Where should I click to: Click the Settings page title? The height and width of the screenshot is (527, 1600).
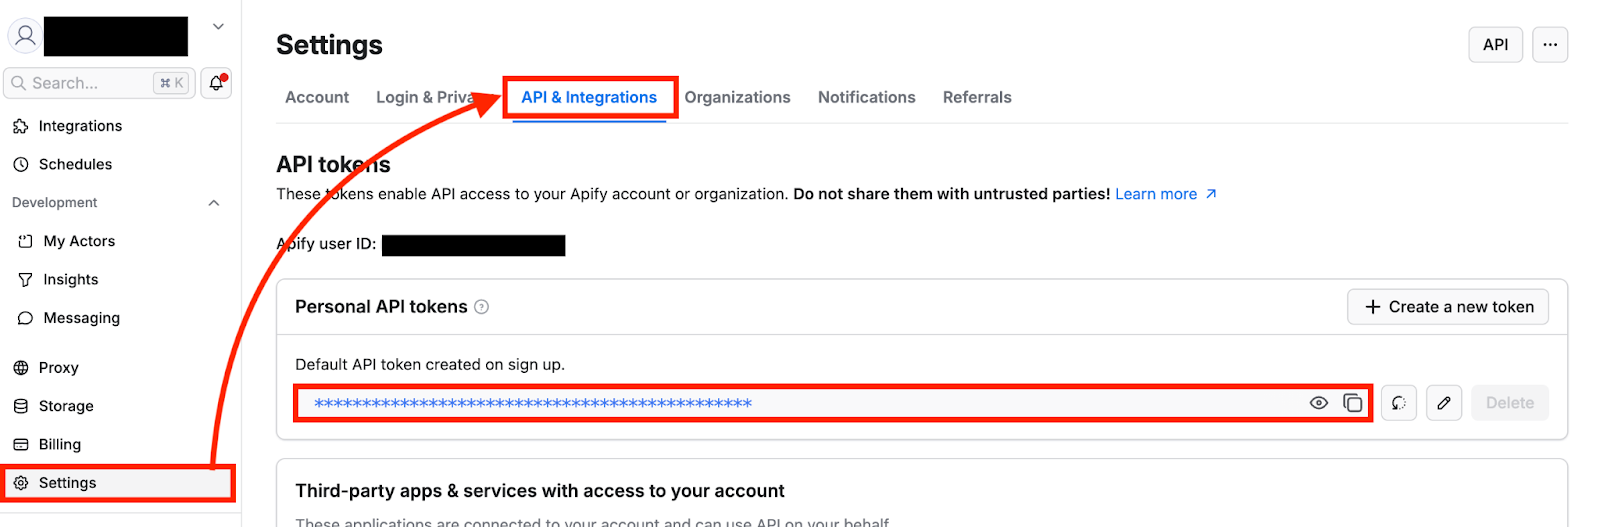[x=329, y=45]
